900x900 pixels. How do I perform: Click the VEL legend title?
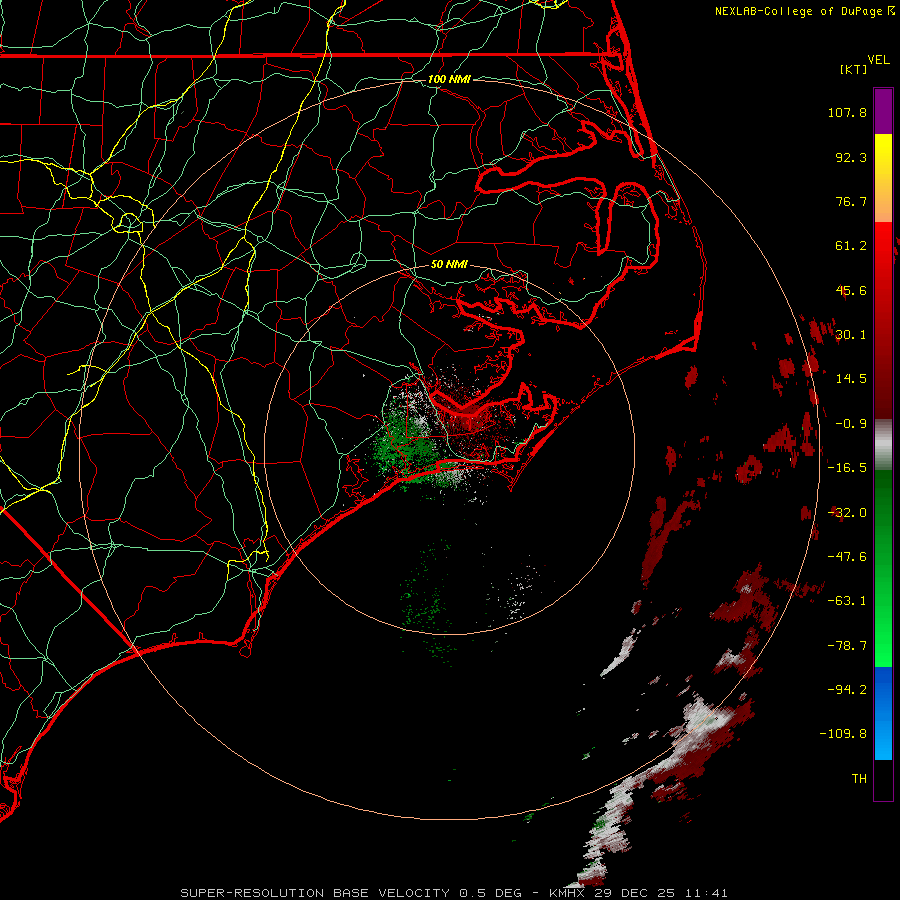click(x=878, y=60)
